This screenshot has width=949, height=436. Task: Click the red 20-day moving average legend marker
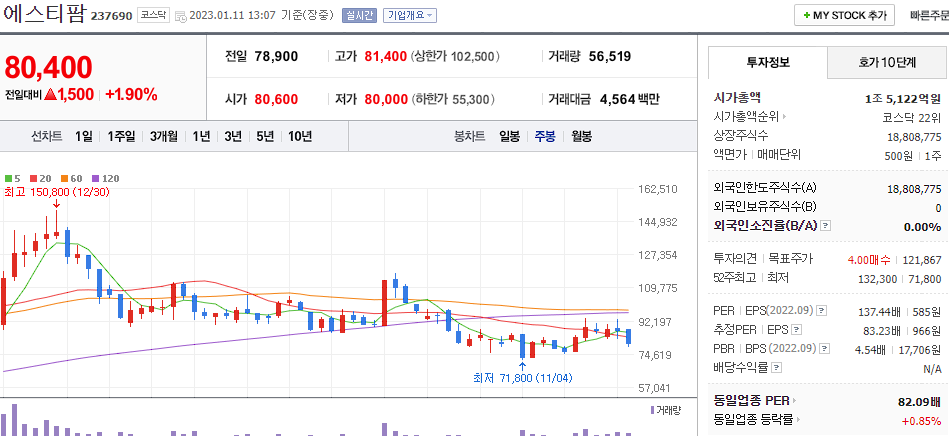33,179
